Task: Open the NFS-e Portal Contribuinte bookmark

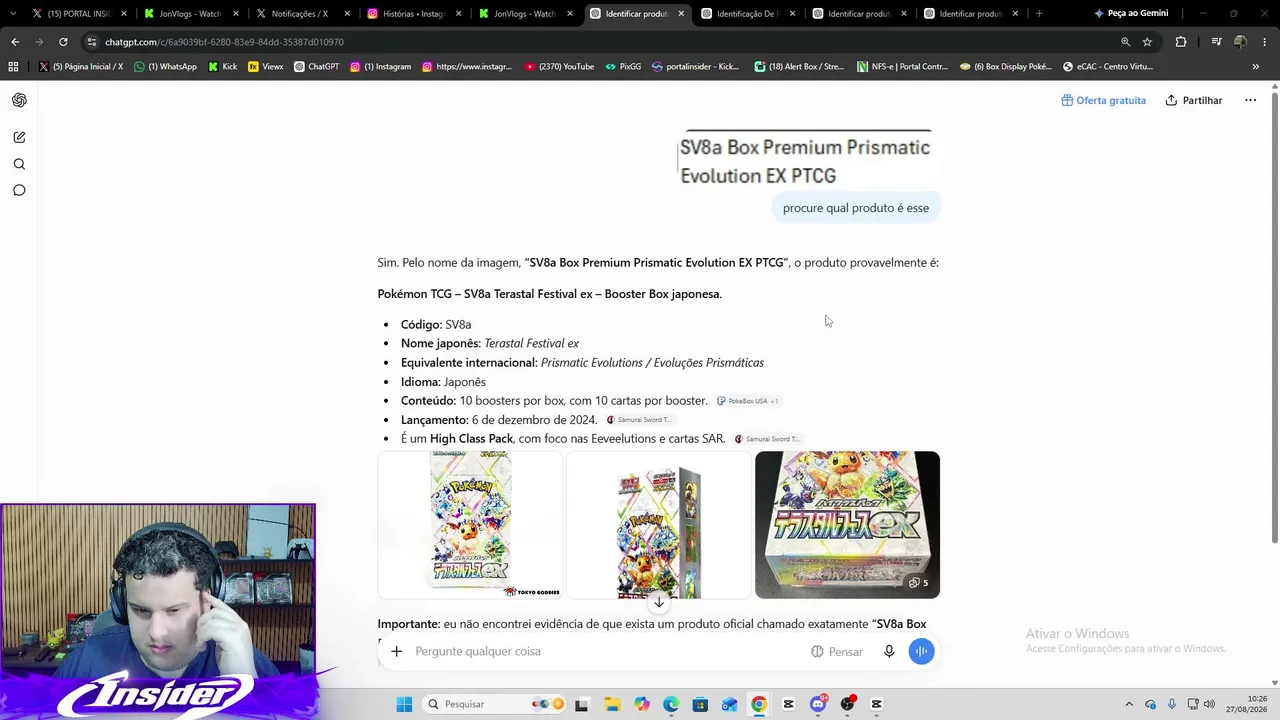Action: tap(902, 66)
